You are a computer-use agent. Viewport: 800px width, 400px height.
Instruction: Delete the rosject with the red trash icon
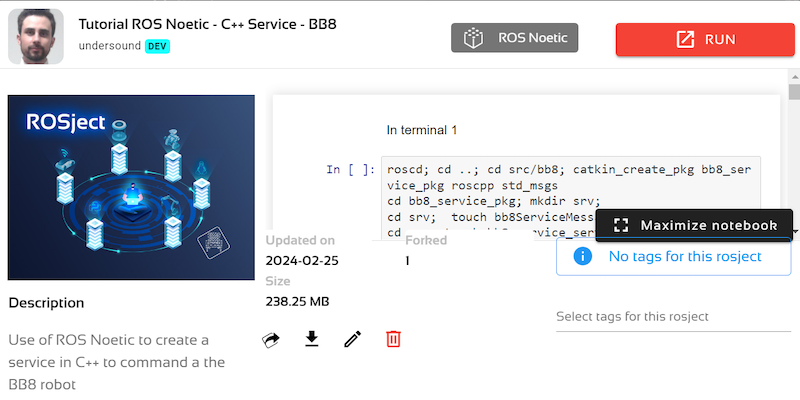[393, 340]
